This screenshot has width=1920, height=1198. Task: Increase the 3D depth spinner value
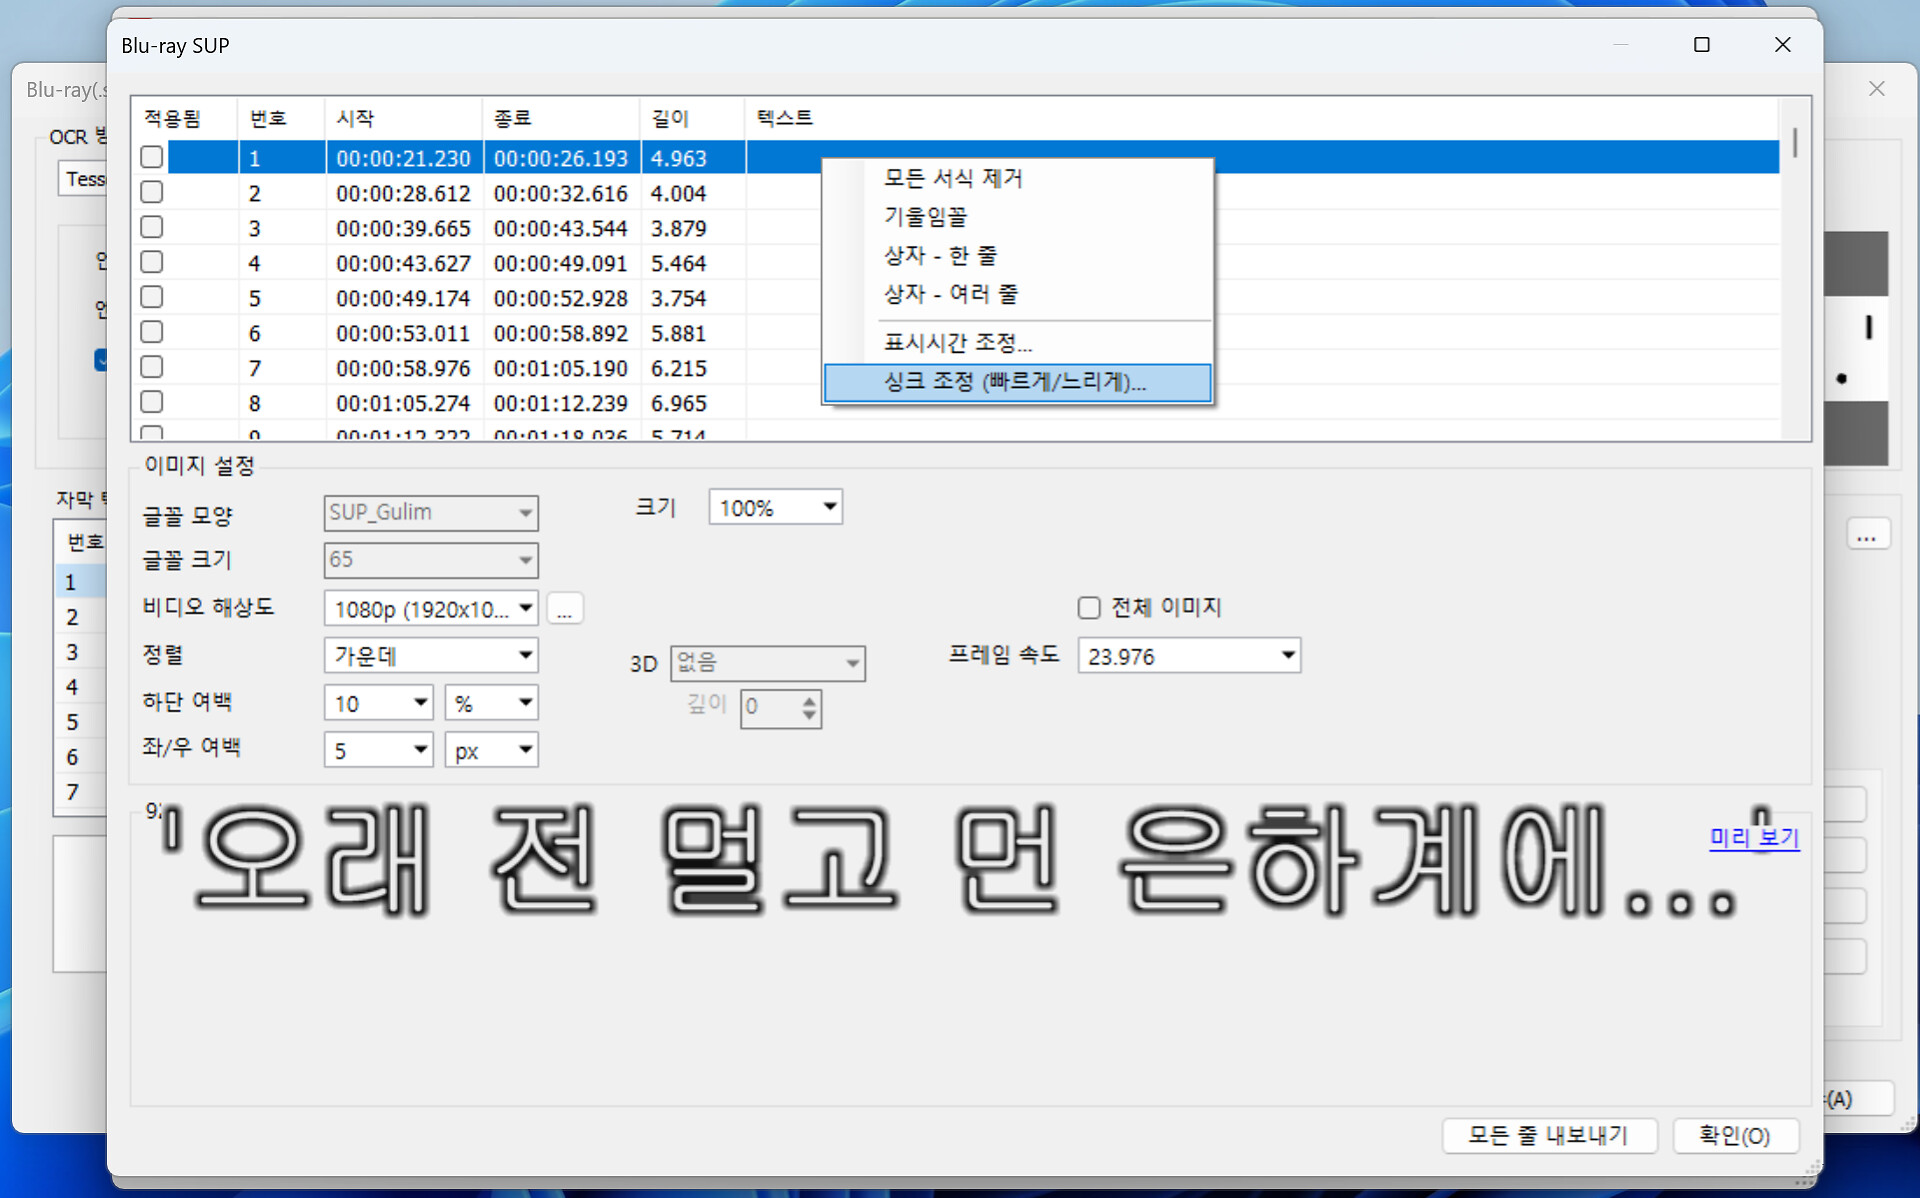[809, 700]
